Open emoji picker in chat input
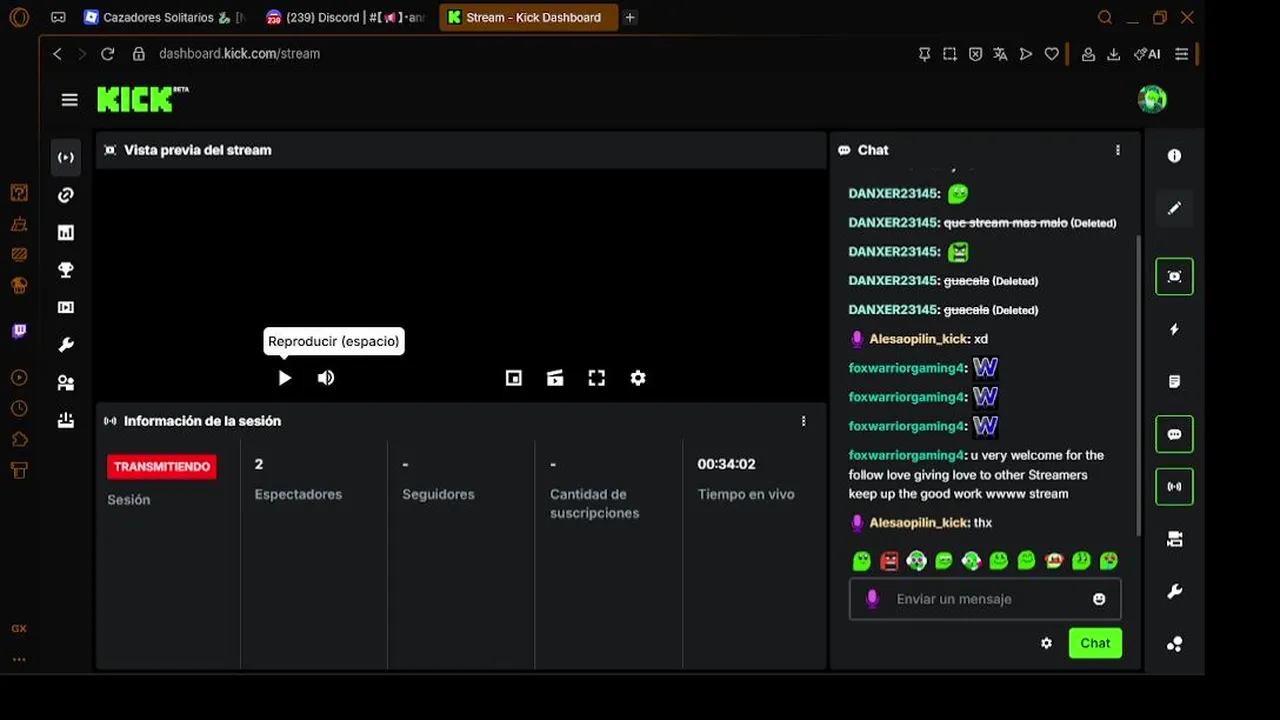 pos(1099,599)
